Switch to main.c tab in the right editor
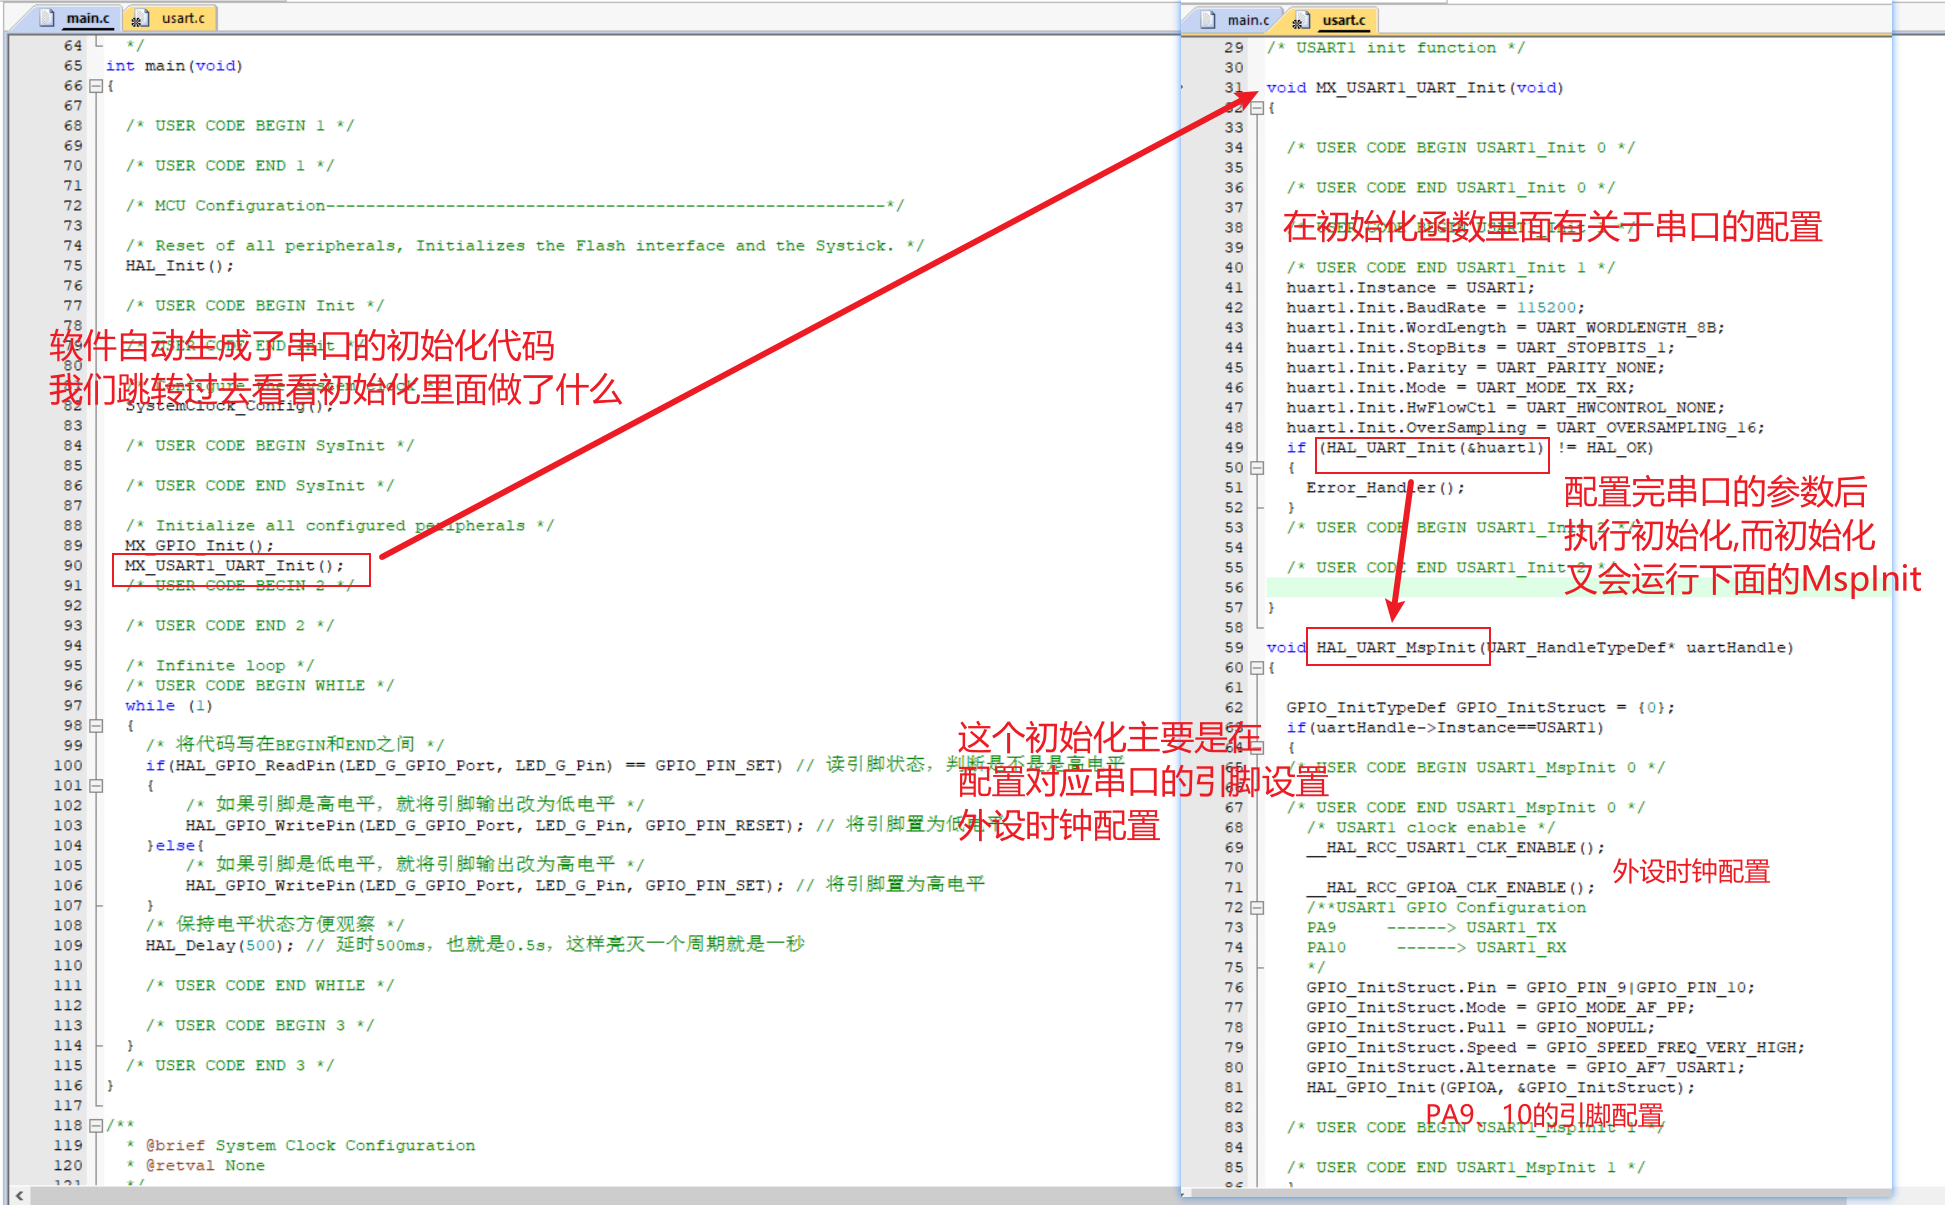This screenshot has height=1205, width=1945. pos(1248,20)
